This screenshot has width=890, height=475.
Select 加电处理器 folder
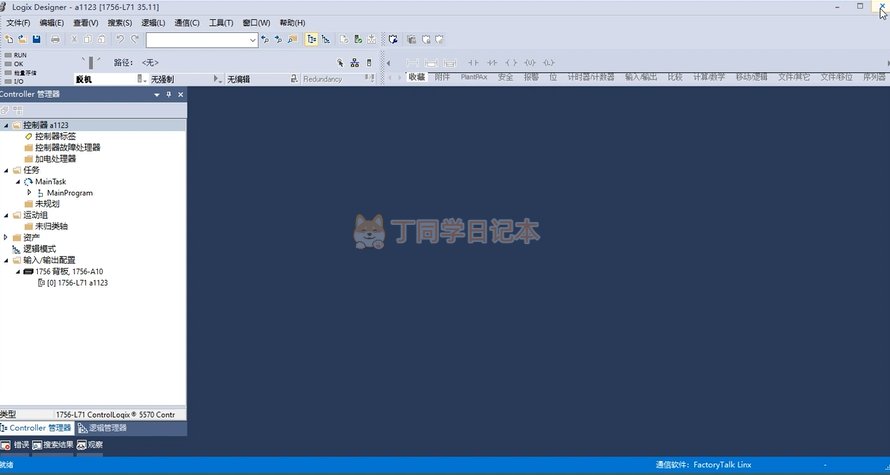click(55, 159)
